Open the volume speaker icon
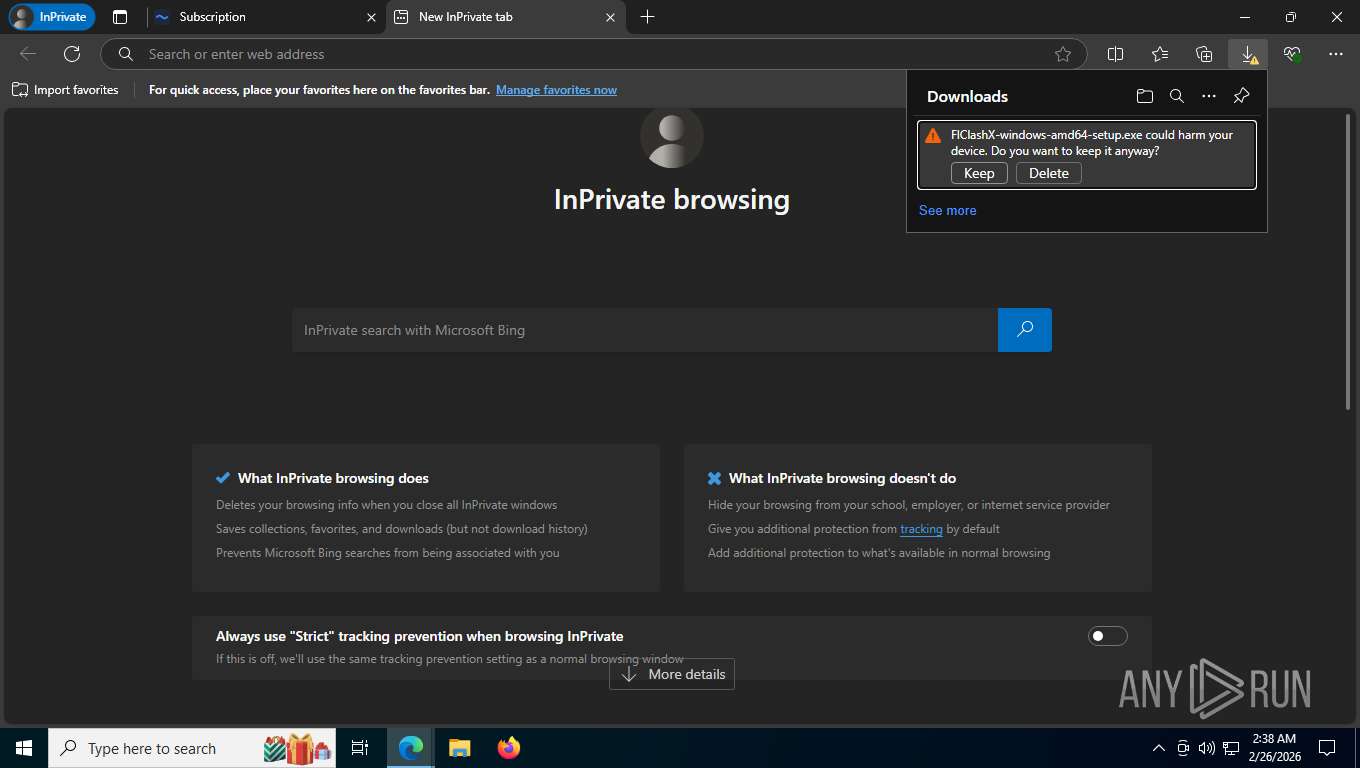The width and height of the screenshot is (1360, 768). coord(1206,748)
